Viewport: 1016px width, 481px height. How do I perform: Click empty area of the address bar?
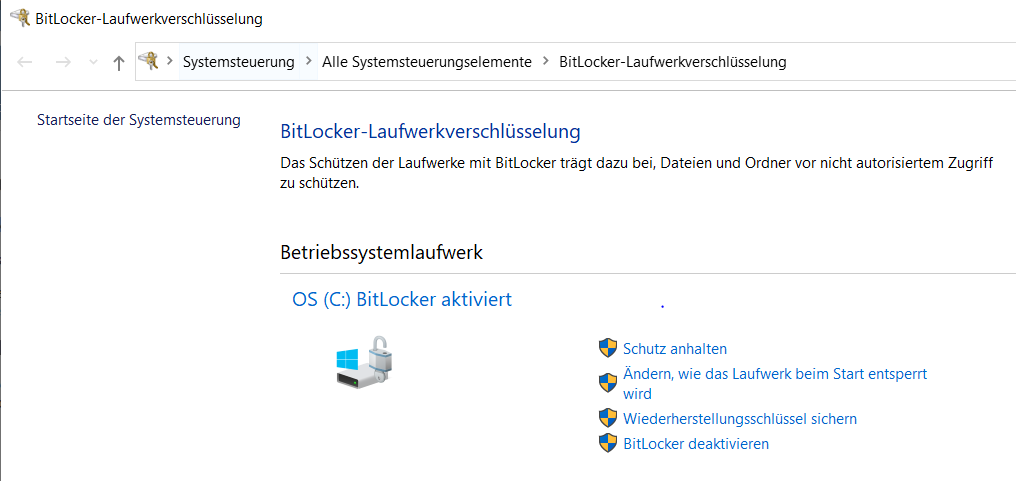click(x=900, y=62)
